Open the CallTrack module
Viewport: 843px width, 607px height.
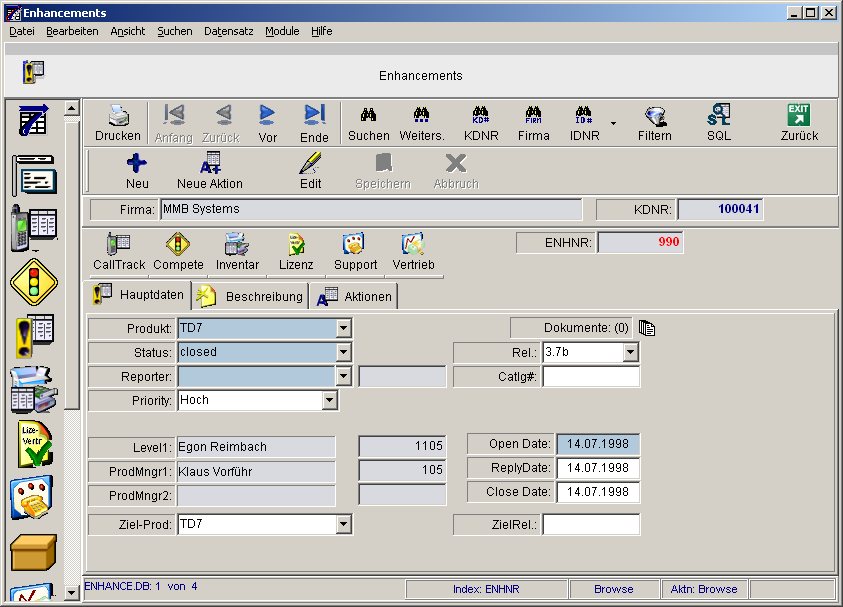[x=119, y=246]
